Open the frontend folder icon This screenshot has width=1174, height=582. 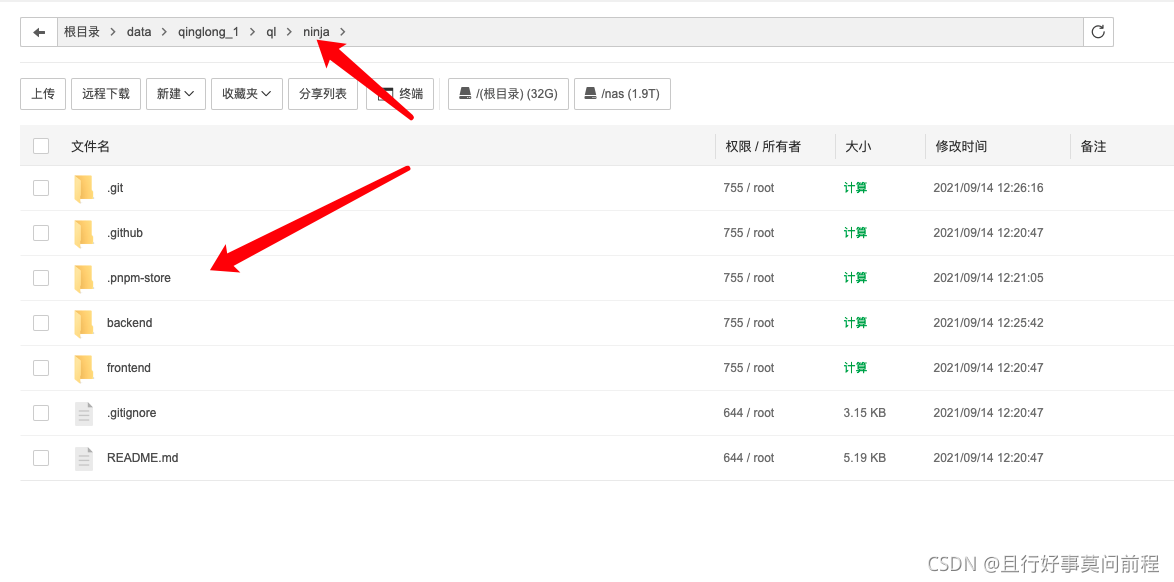[84, 368]
